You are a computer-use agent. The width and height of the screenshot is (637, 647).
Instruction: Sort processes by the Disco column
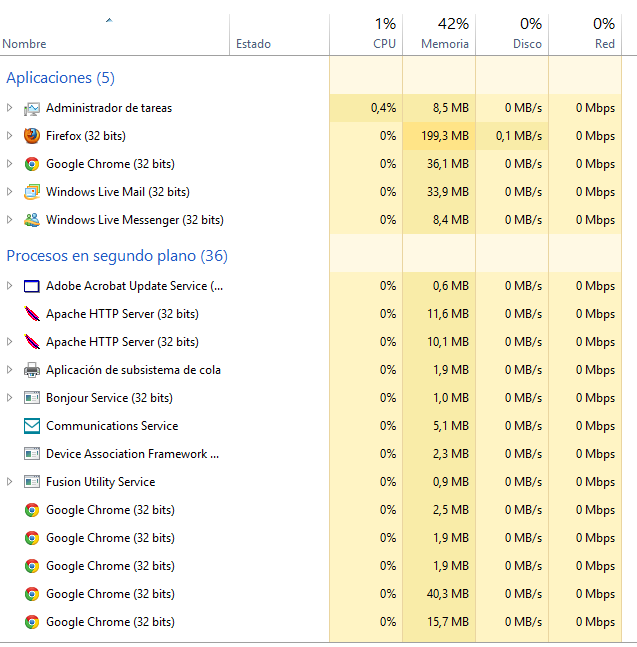point(512,35)
